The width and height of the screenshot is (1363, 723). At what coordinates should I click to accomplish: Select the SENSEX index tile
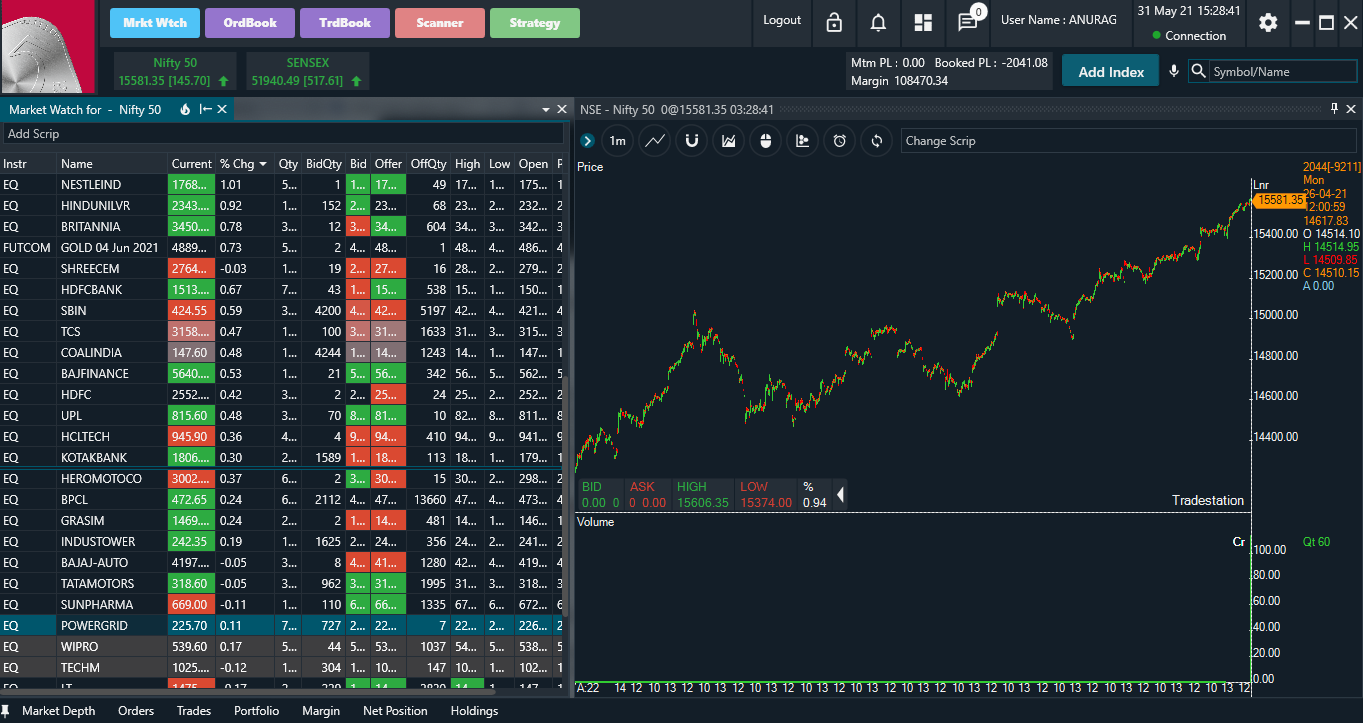pyautogui.click(x=307, y=71)
